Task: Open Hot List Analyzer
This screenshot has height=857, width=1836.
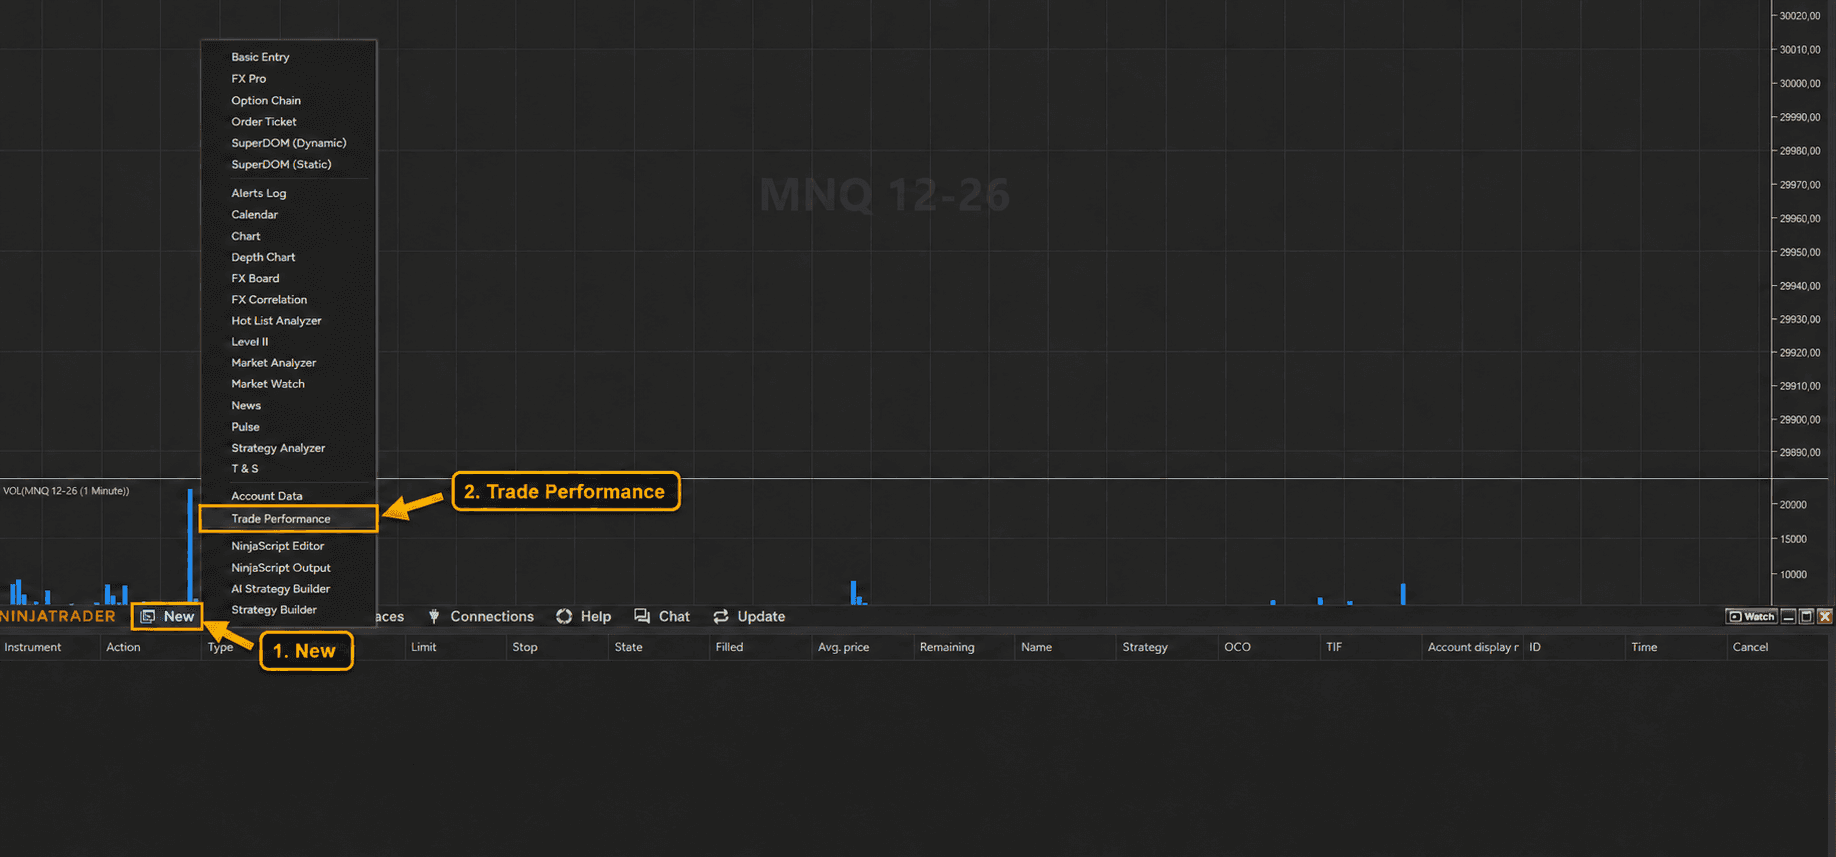Action: click(x=276, y=320)
